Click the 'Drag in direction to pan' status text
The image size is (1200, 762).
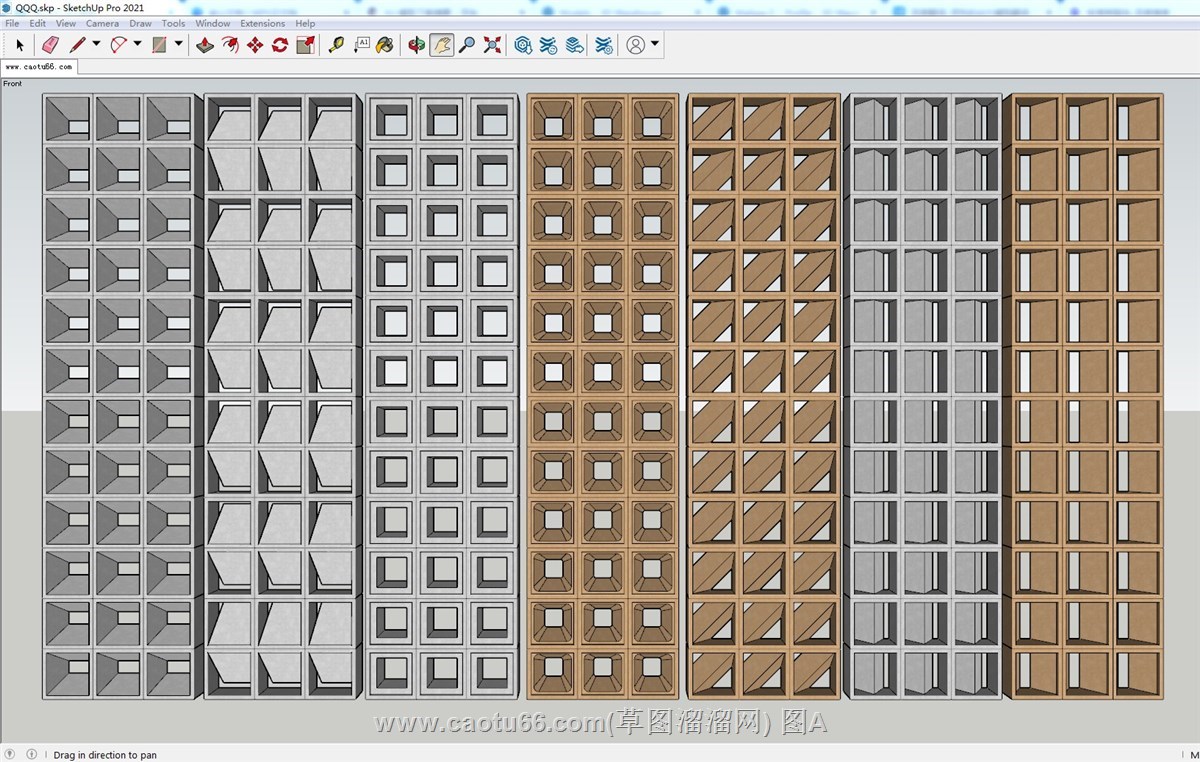[105, 755]
